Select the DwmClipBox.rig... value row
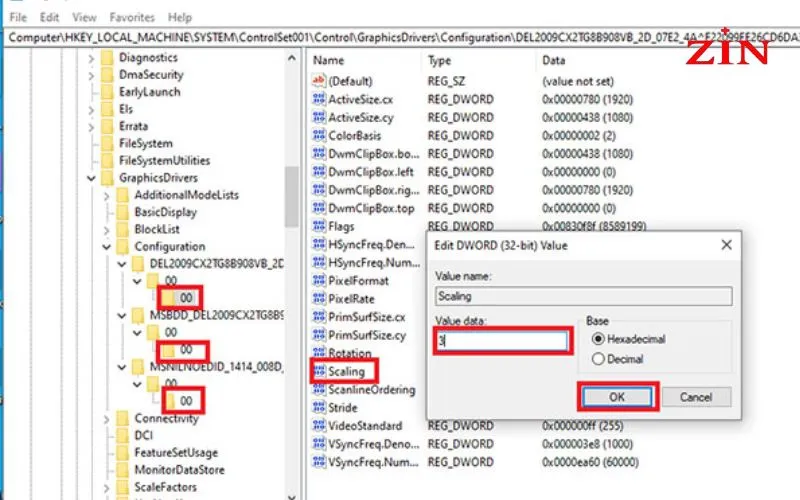The height and width of the screenshot is (500, 800). pos(473,190)
